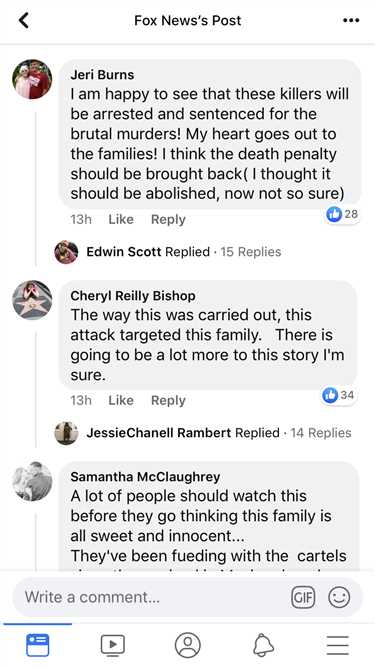Screen dimensions: 375x667
Task: Go to the News Feed tab icon
Action: (x=38, y=645)
